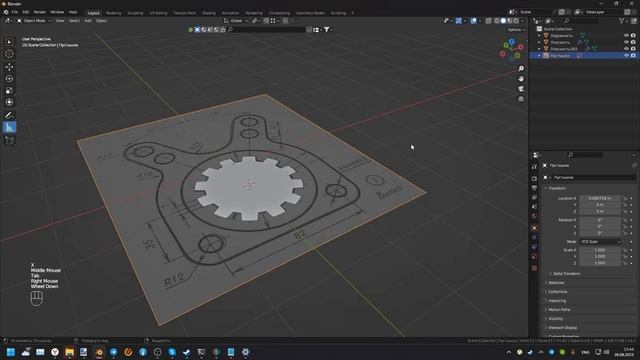Screen dimensions: 640x360
Task: Select the Scale tool
Action: (9, 90)
